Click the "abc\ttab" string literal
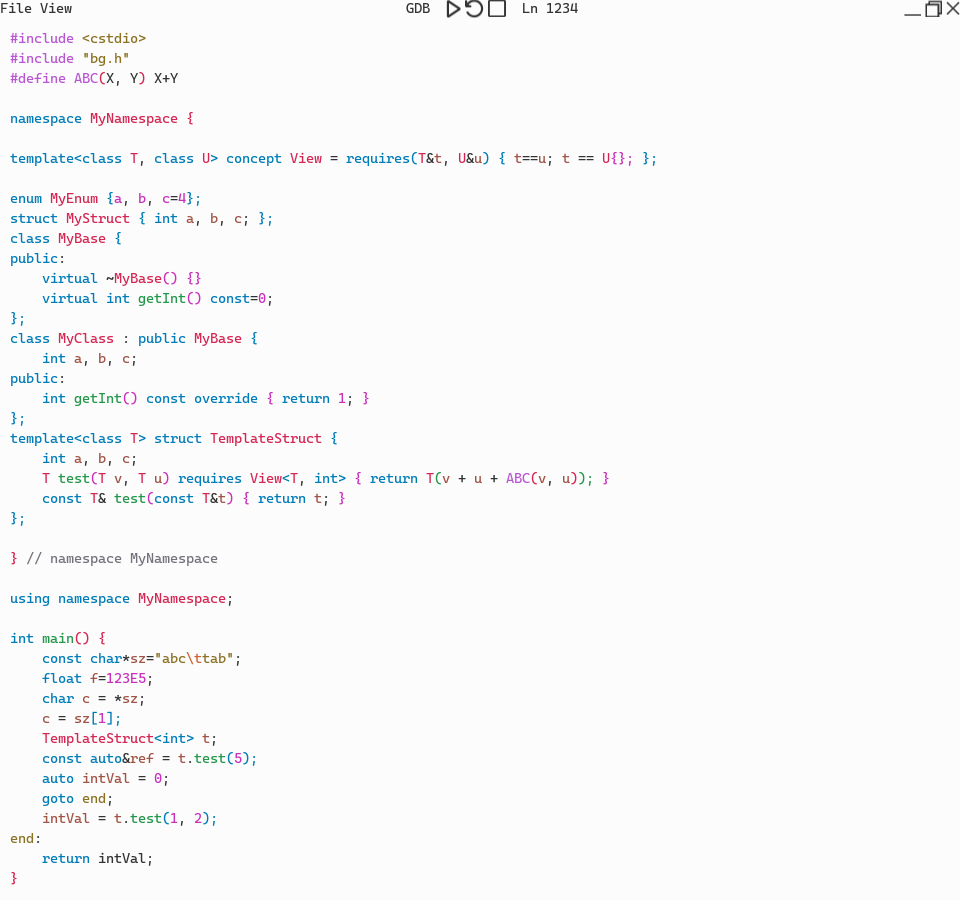The image size is (960, 900). (x=198, y=658)
